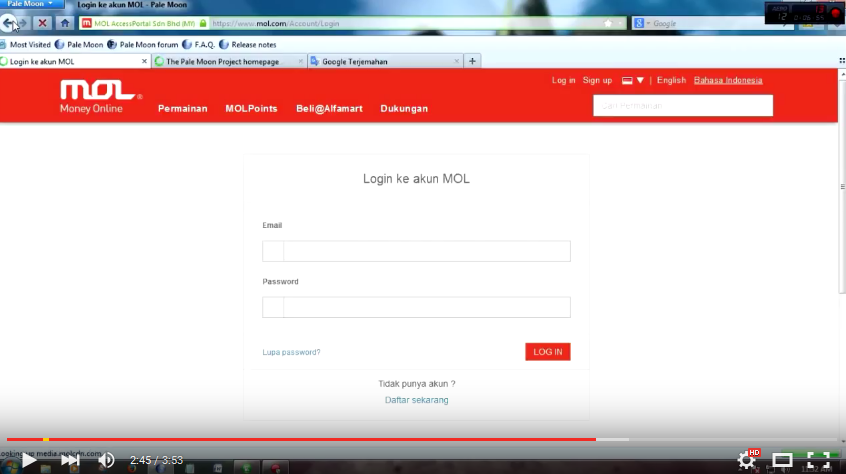Click the Sign up header link
Screen dimensions: 846x474
click(x=597, y=80)
